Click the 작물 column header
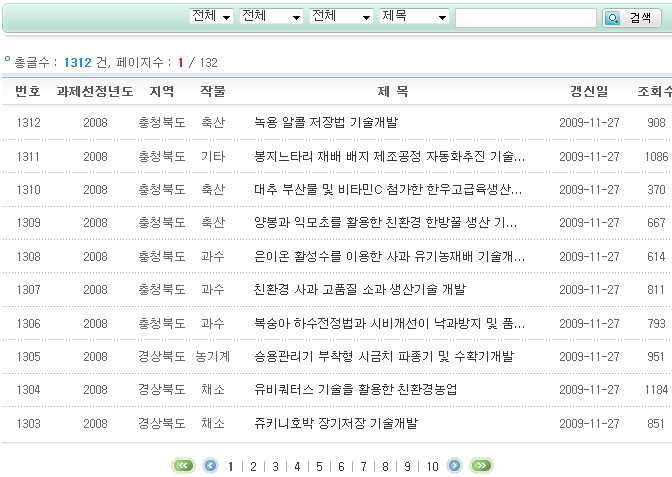 tap(213, 91)
